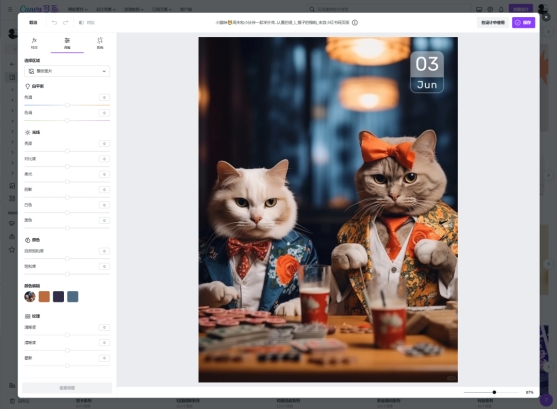Click the zoom slider handle at bottom right

(494, 392)
